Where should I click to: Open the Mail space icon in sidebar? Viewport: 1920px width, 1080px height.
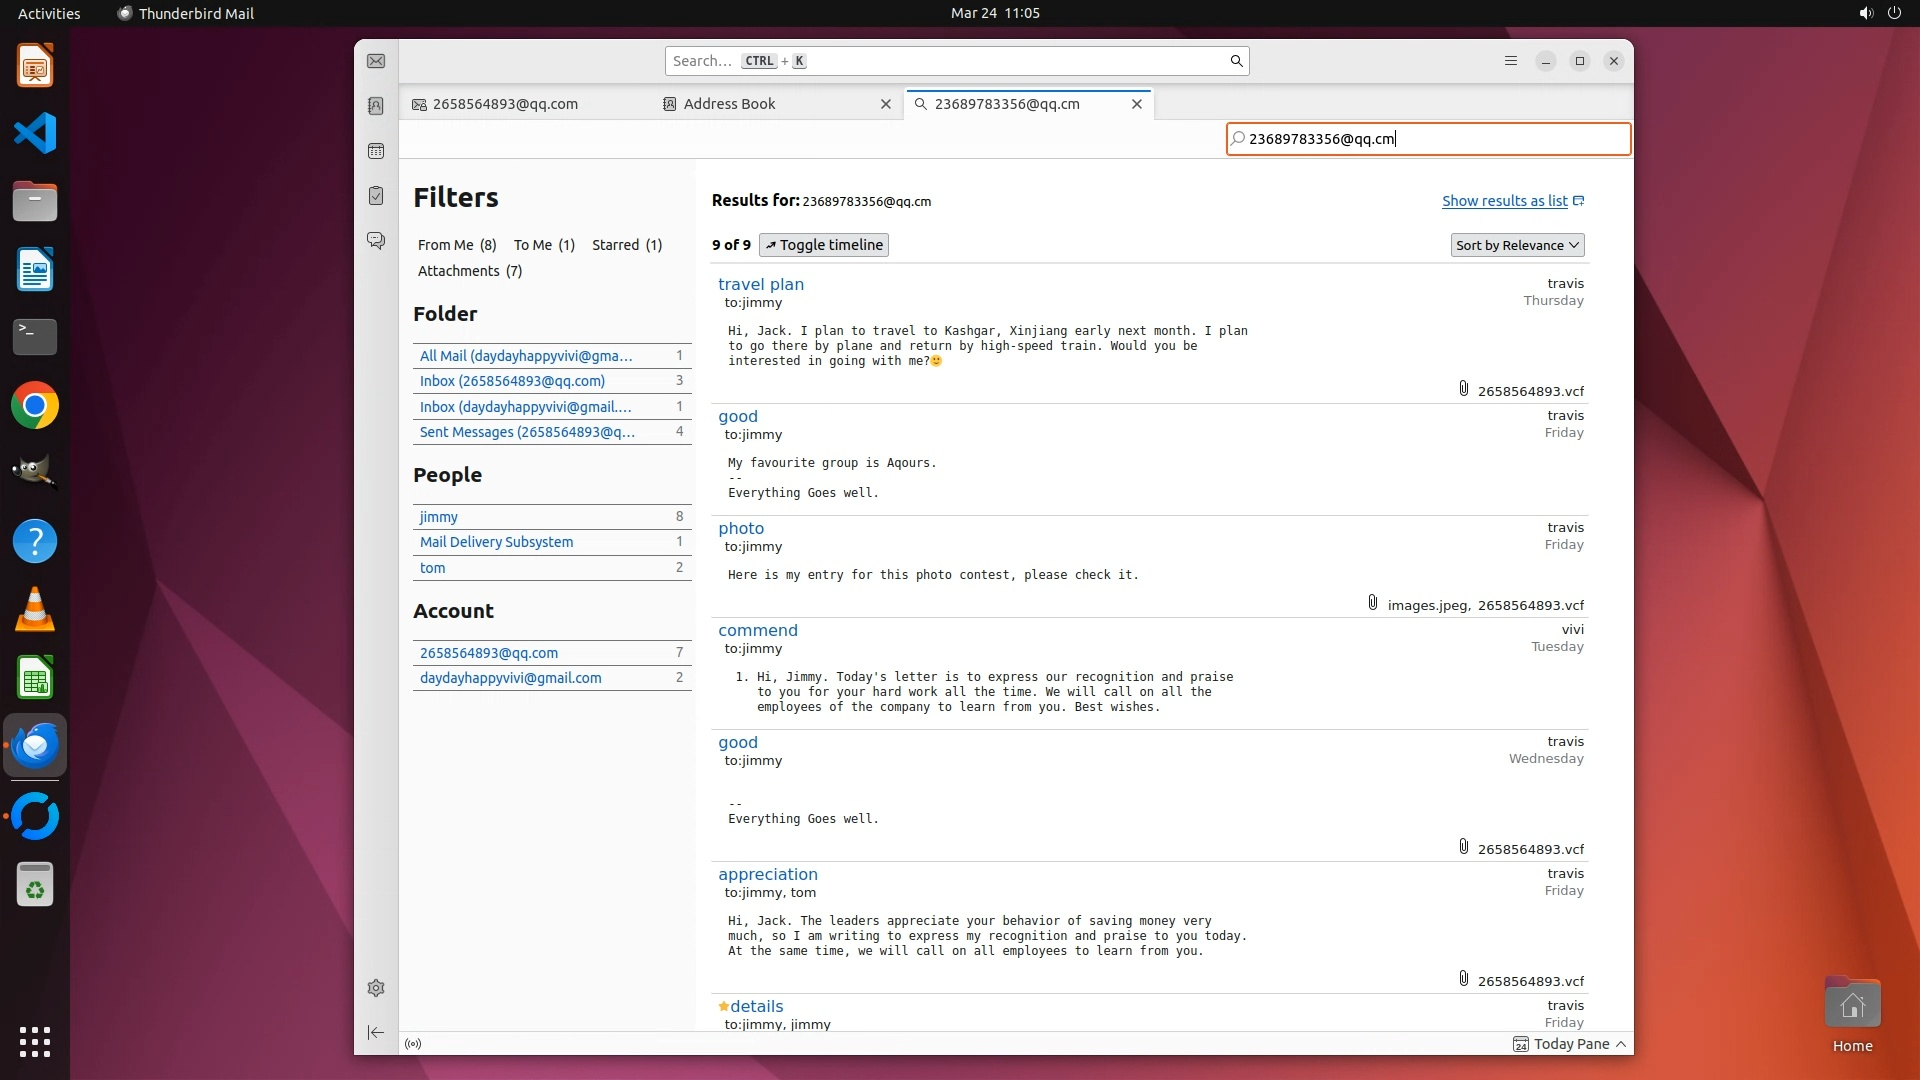376,62
